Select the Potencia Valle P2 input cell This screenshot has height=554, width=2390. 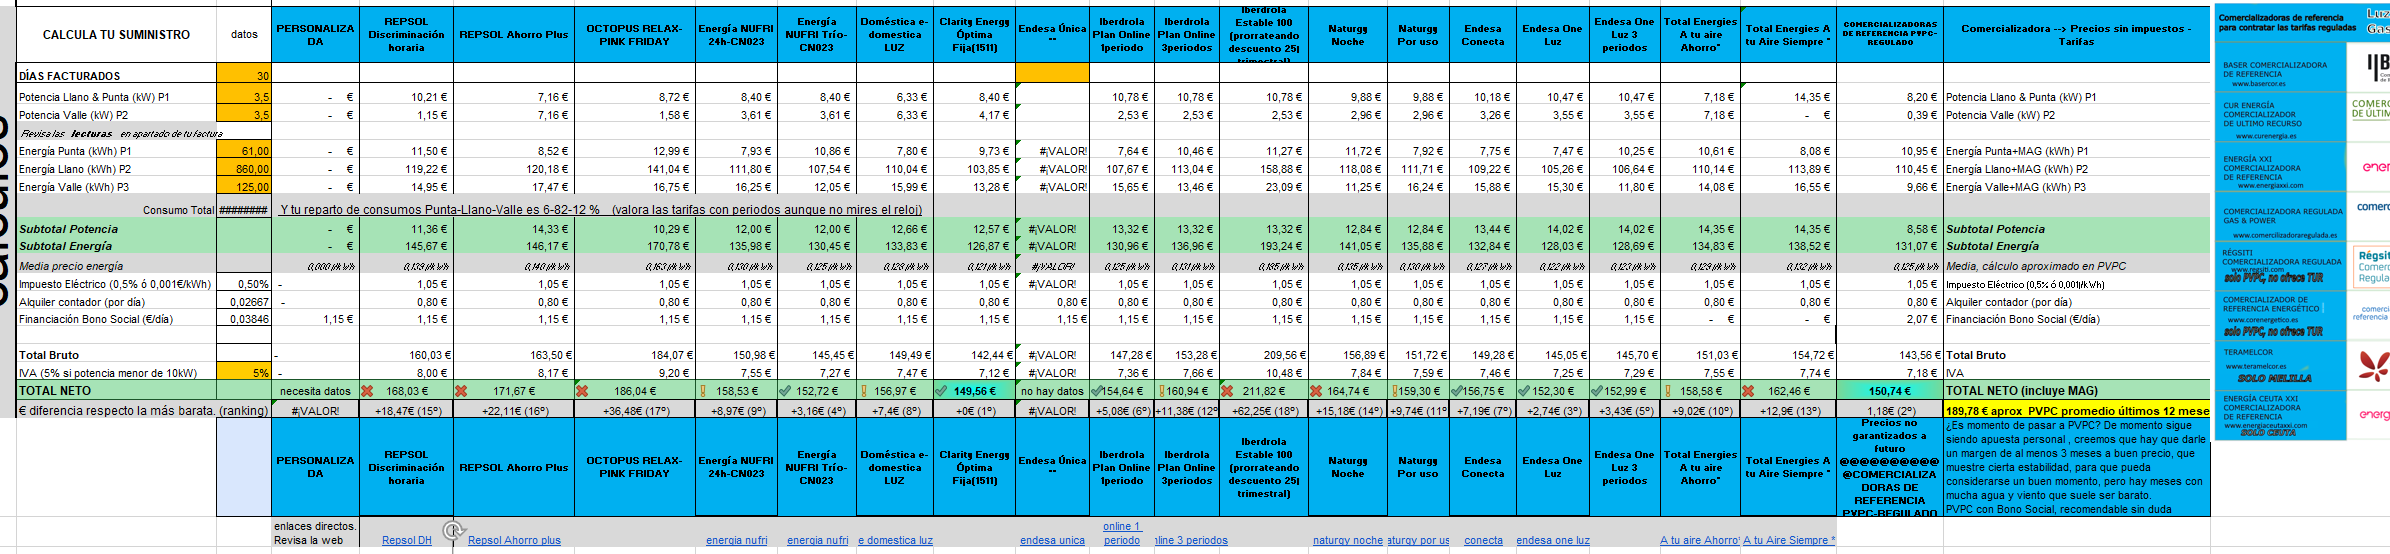click(244, 115)
